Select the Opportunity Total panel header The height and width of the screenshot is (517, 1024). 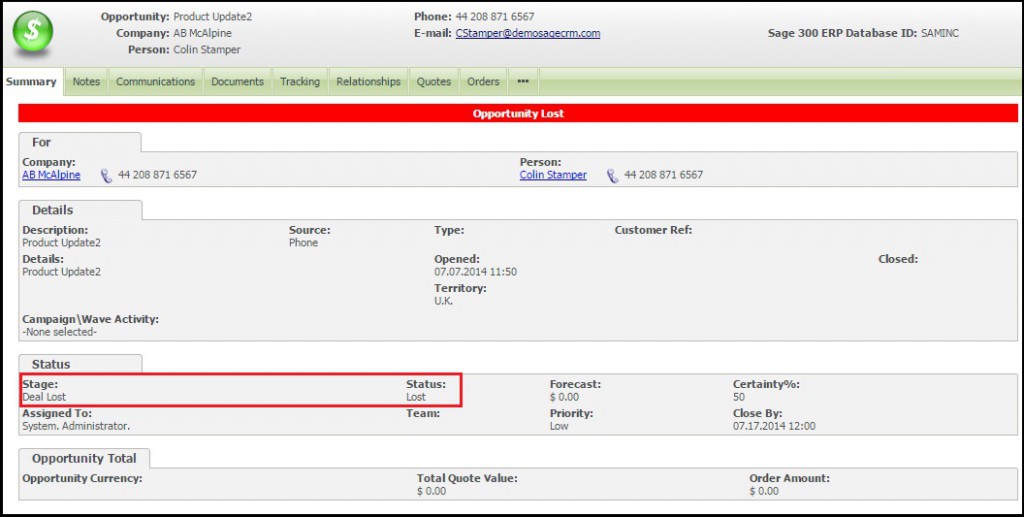(x=84, y=458)
